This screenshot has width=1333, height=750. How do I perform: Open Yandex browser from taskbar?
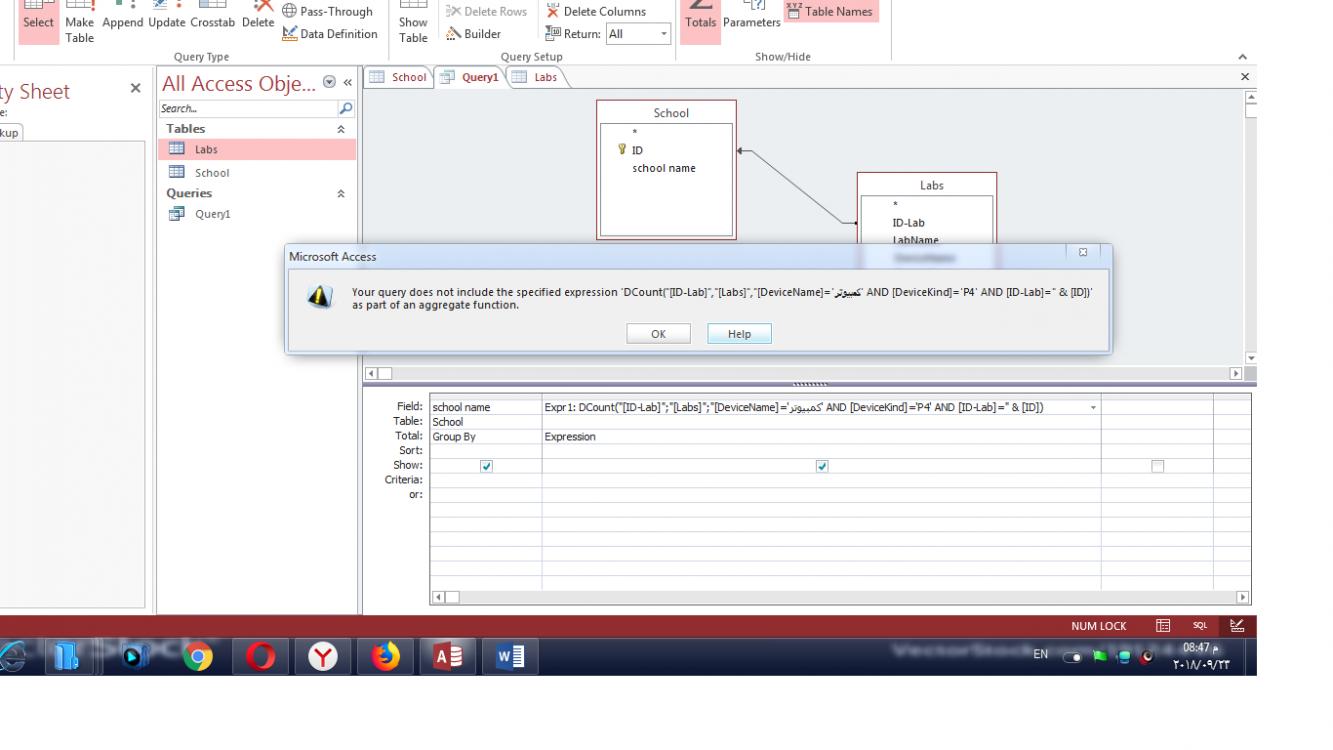click(x=322, y=657)
